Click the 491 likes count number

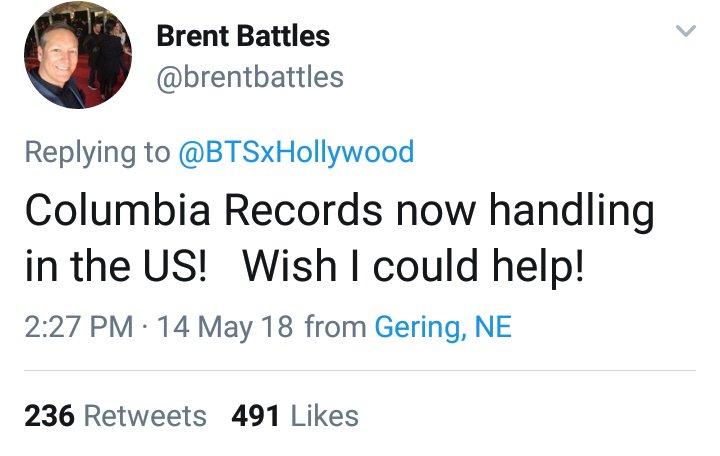(255, 415)
